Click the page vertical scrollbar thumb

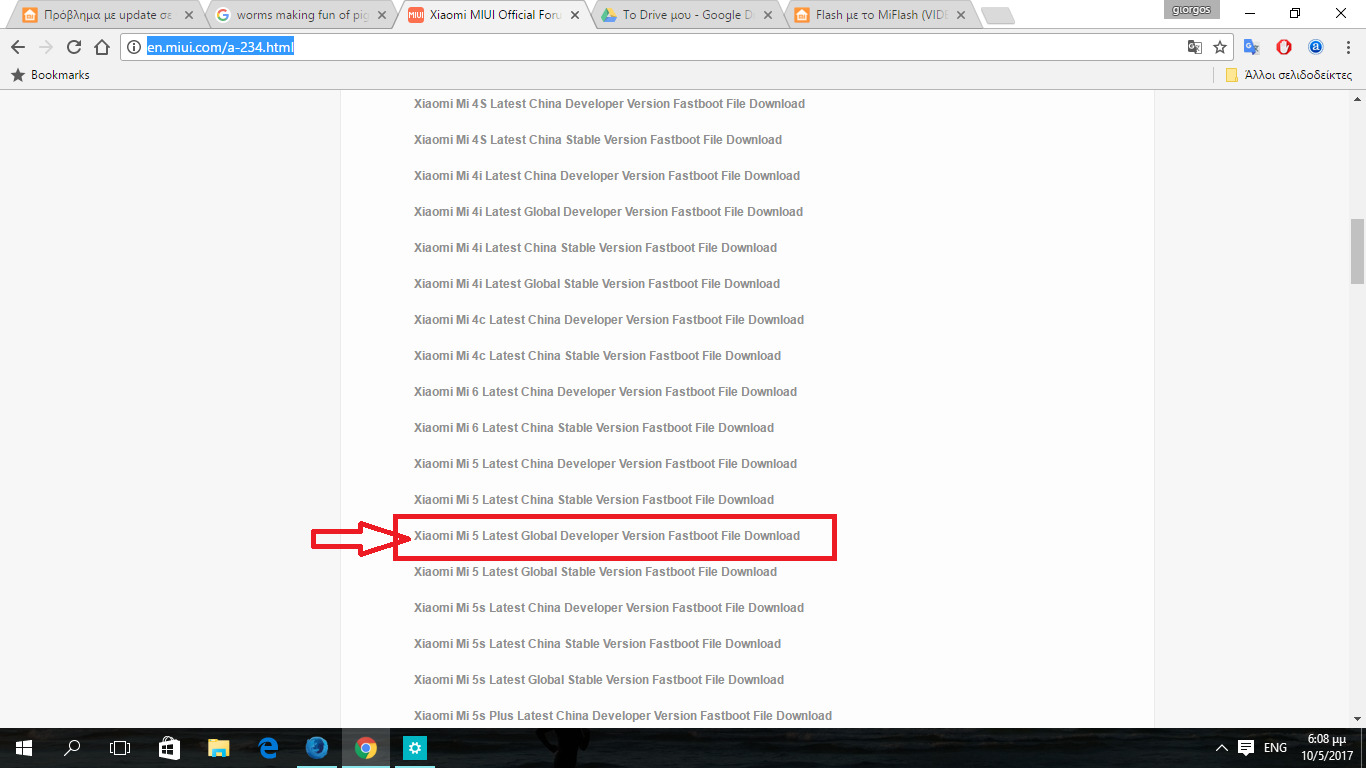[1357, 251]
